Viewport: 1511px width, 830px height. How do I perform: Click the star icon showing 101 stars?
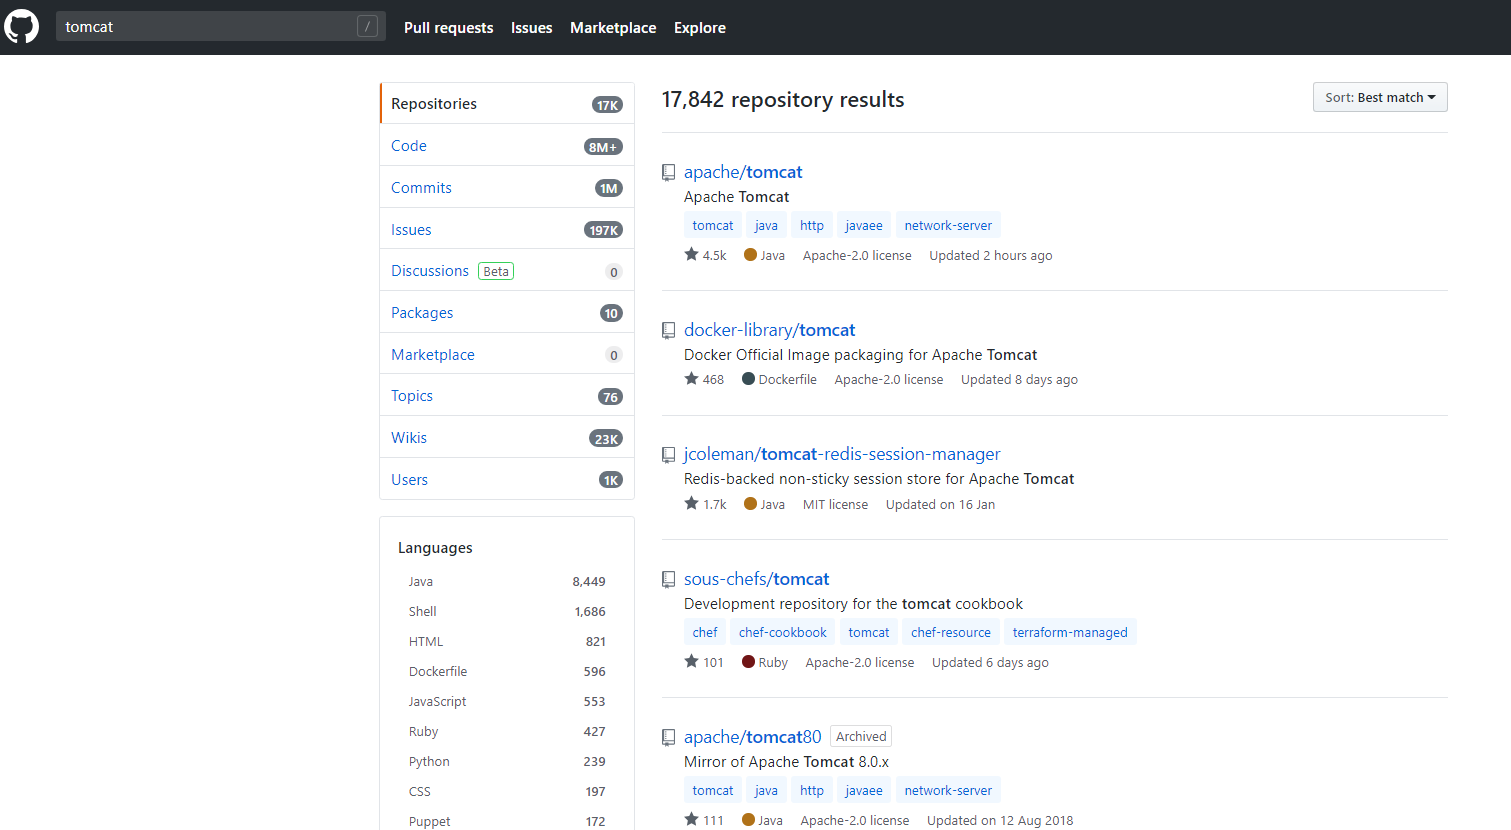click(691, 662)
